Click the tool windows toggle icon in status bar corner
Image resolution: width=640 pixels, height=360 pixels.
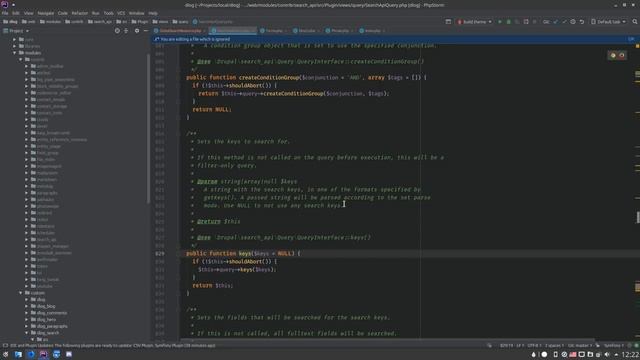(x=5, y=345)
